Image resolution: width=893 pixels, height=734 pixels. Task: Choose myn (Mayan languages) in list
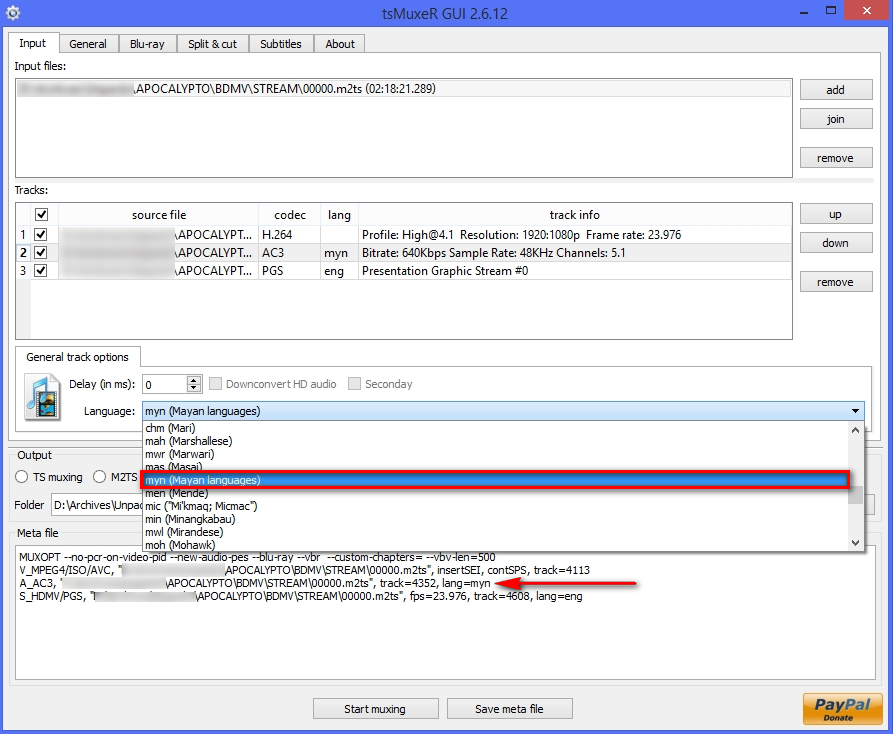[x=494, y=480]
